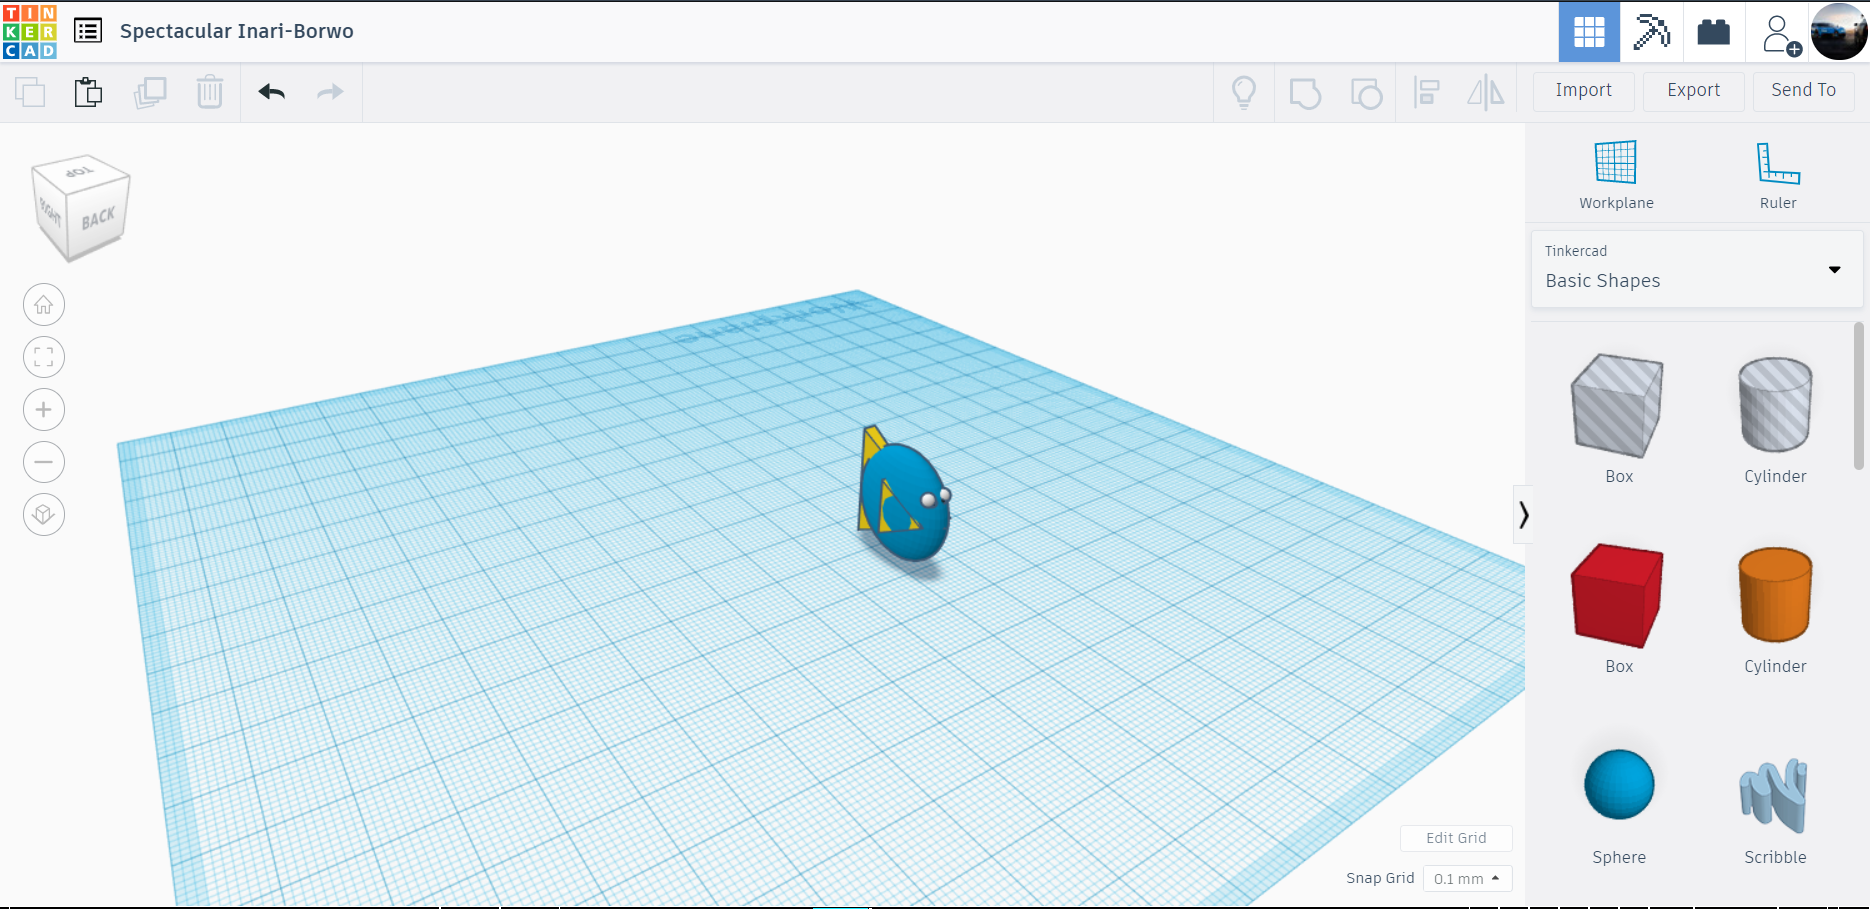Open the Snap Grid 0.1 mm dropdown
The image size is (1870, 909).
point(1467,879)
